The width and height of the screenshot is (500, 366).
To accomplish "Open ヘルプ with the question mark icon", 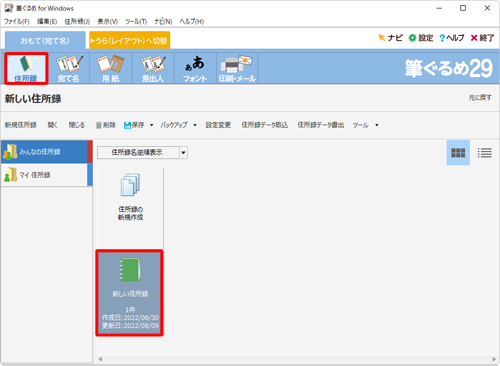I will pyautogui.click(x=452, y=38).
